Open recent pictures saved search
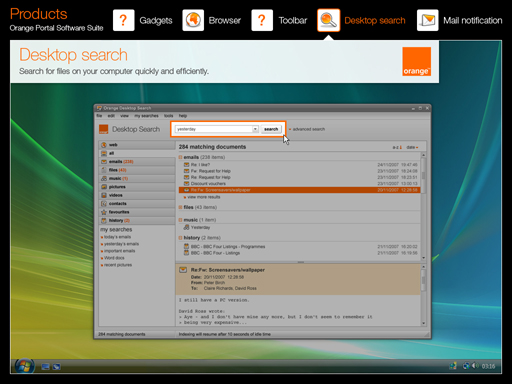The height and width of the screenshot is (384, 512). 118,265
